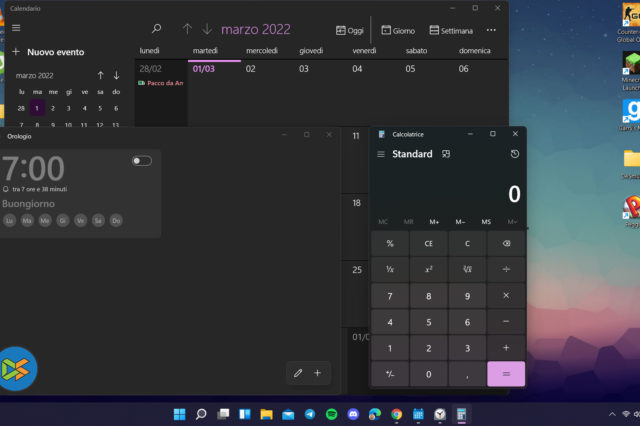Click the CE clear entry key
Viewport: 640px width, 426px height.
(x=429, y=244)
